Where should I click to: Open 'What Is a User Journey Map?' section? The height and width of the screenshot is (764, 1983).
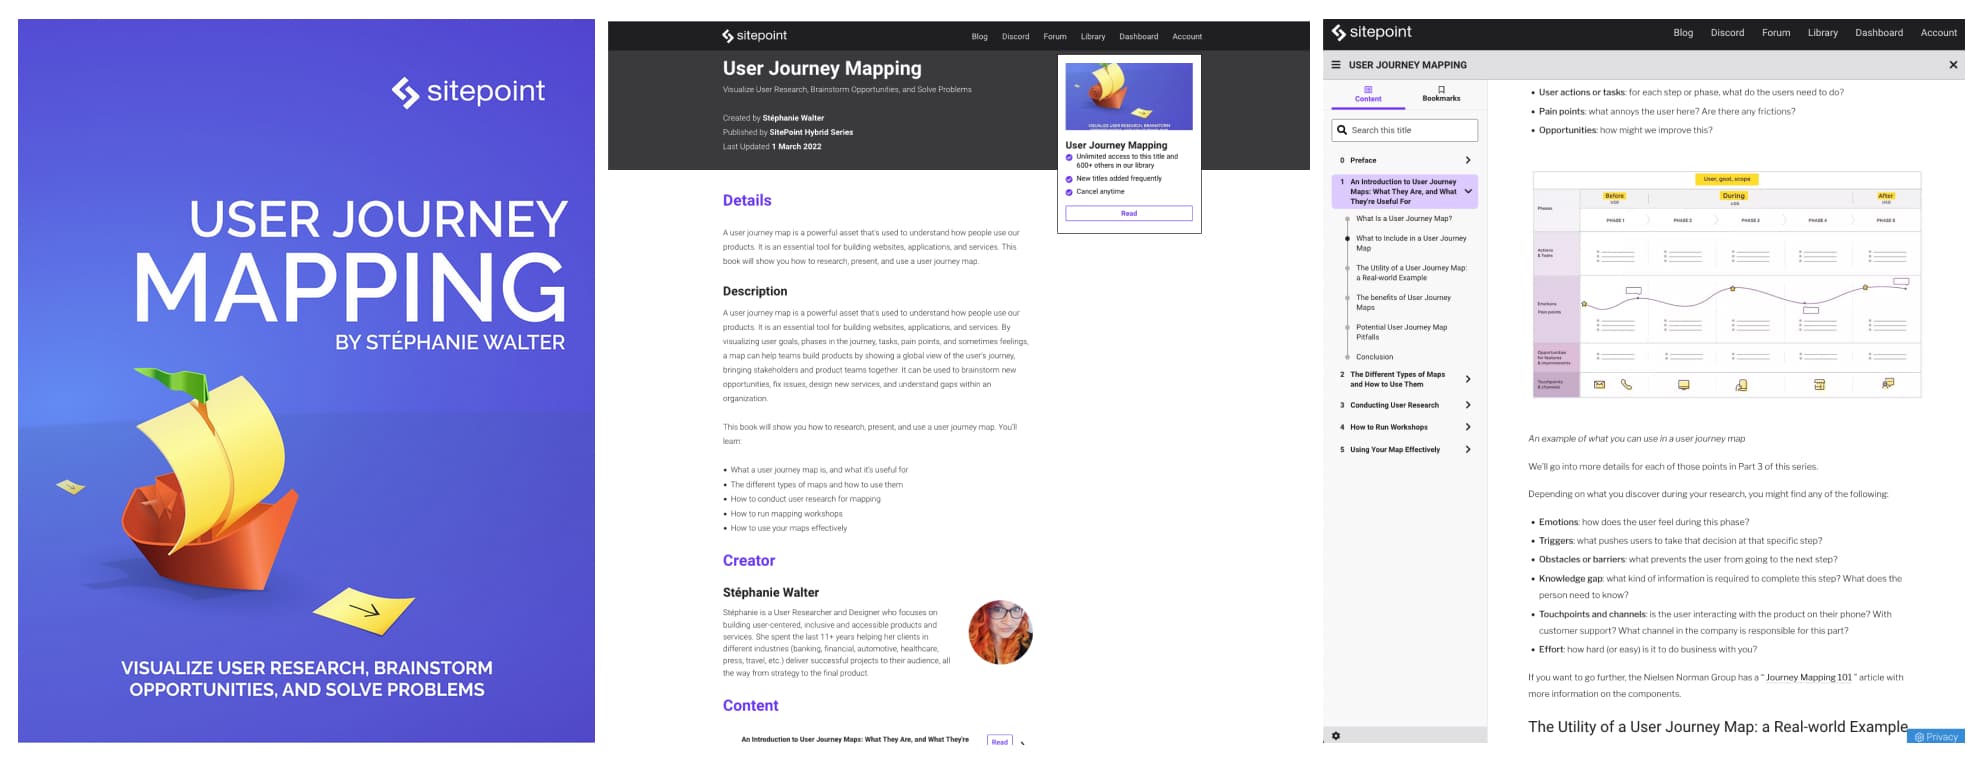(1403, 218)
